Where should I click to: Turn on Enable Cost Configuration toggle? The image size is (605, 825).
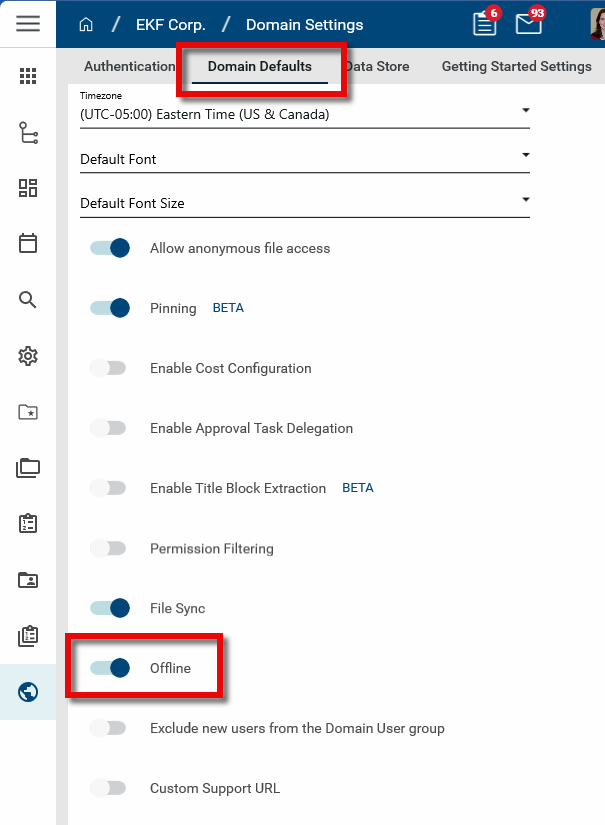click(108, 368)
